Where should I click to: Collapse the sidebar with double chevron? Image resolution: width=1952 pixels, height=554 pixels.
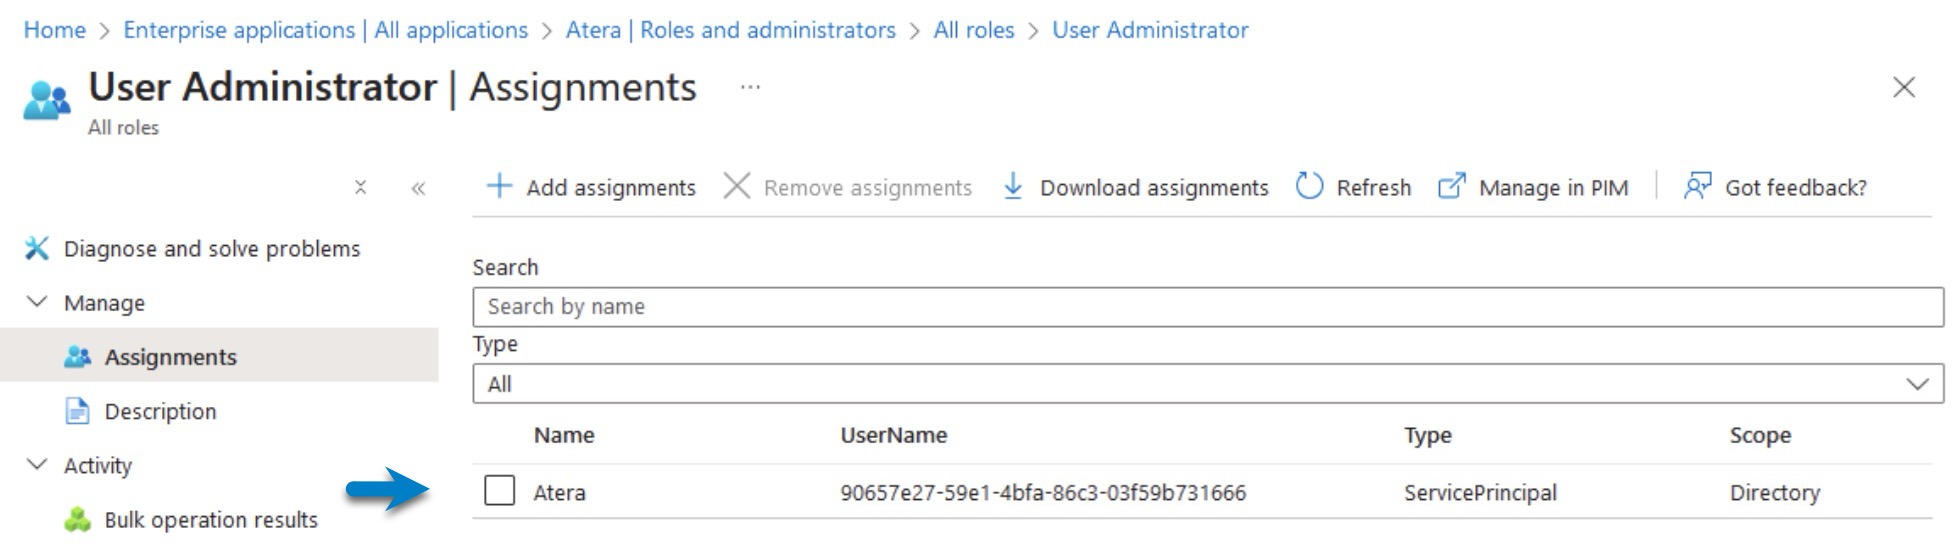[418, 187]
